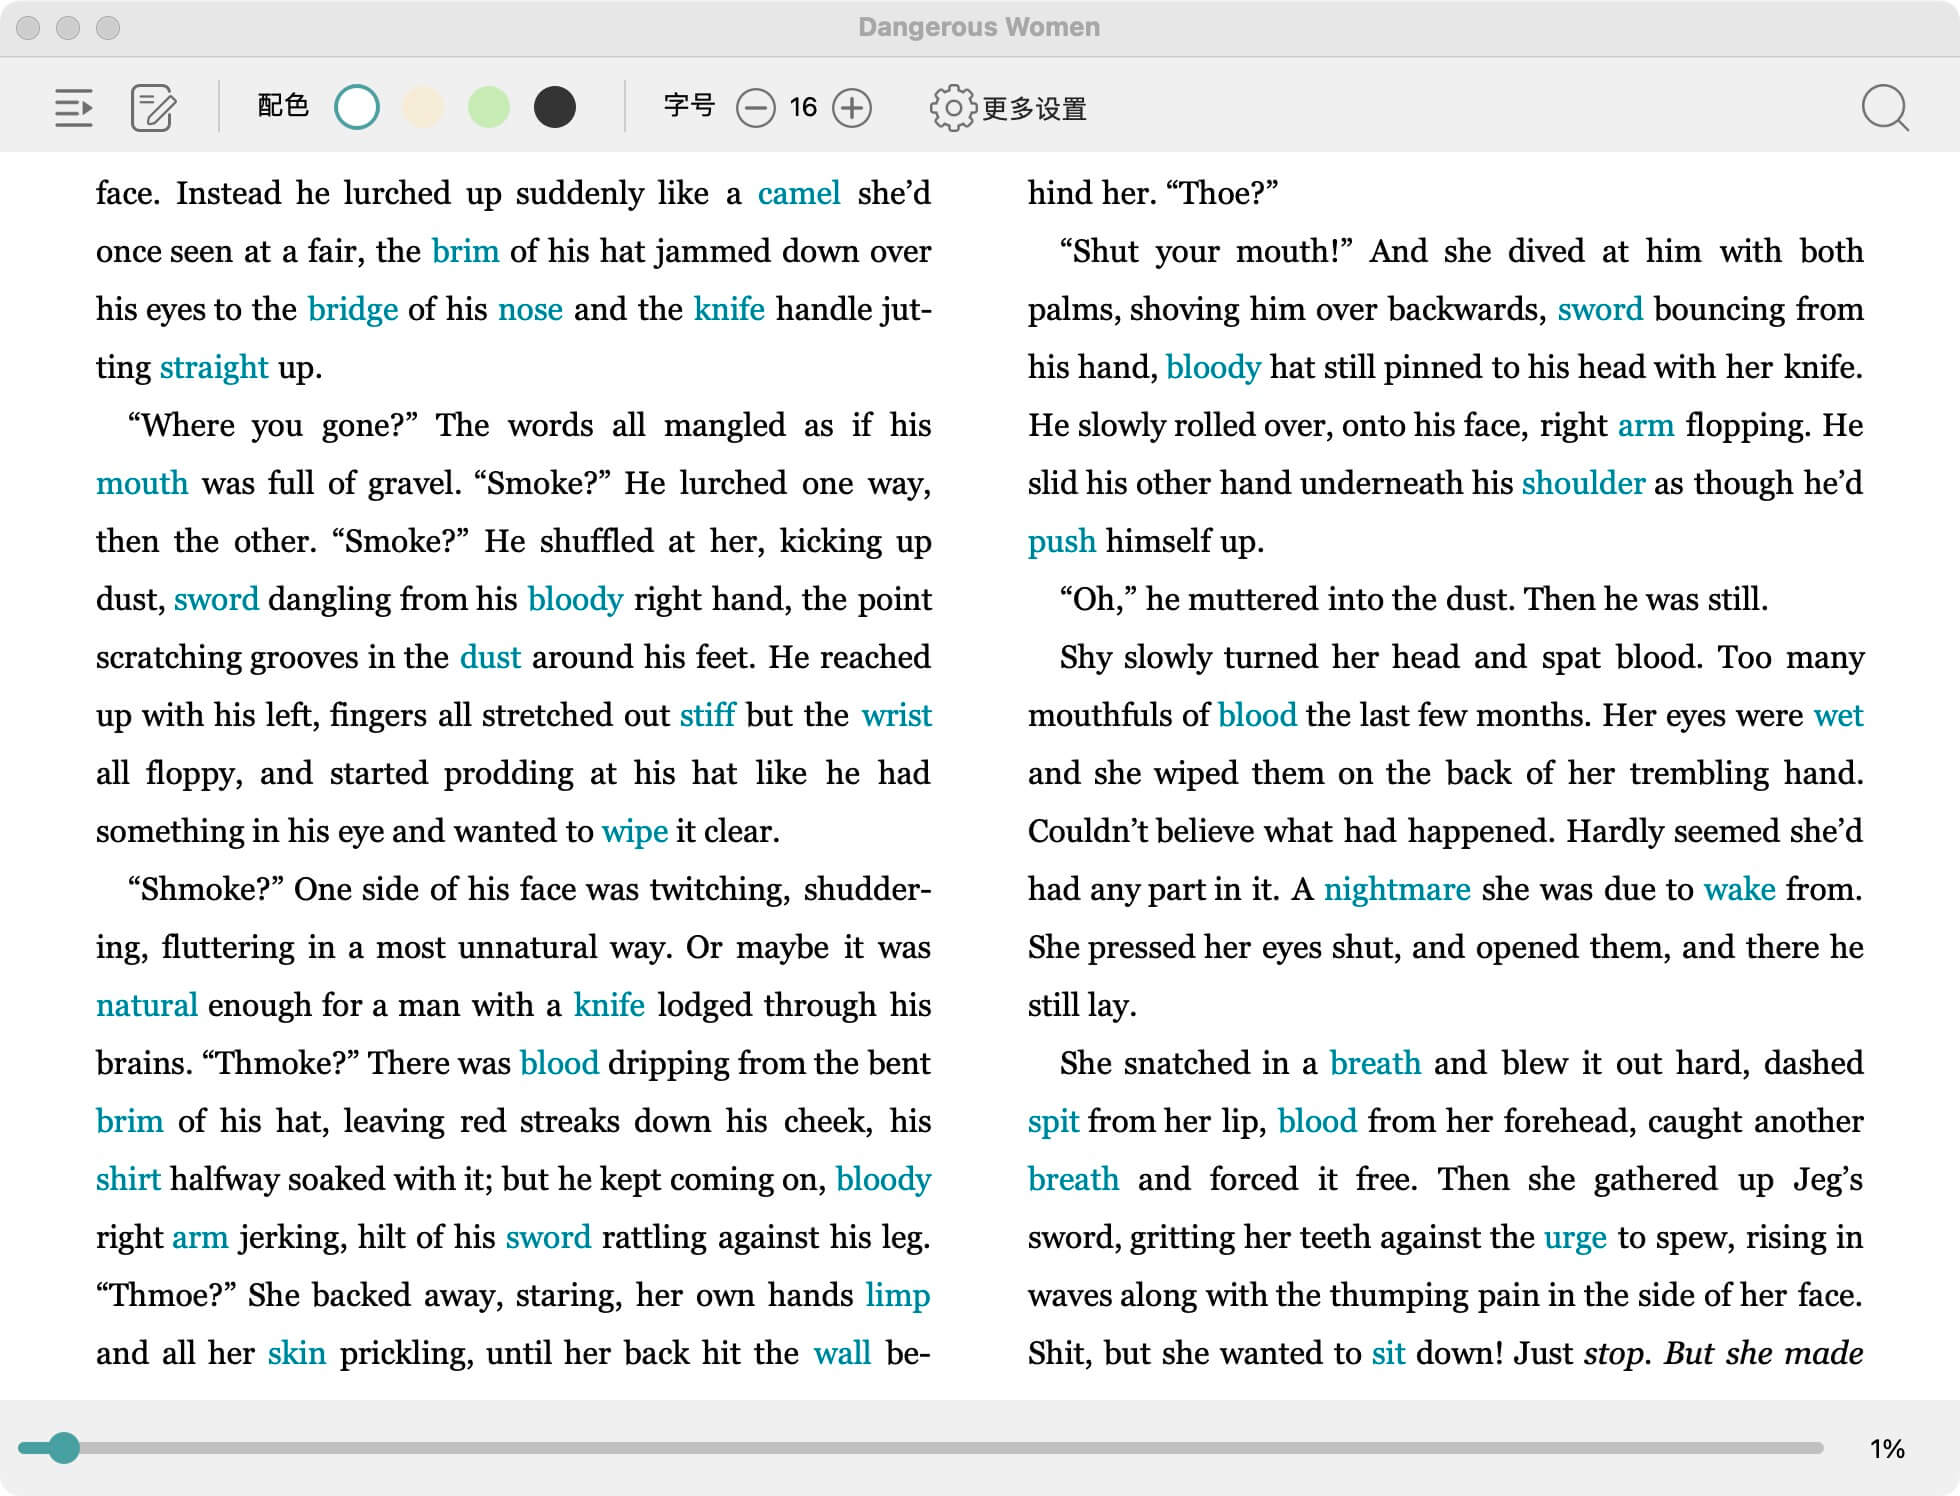Click the highlighted word "limp"

click(898, 1296)
